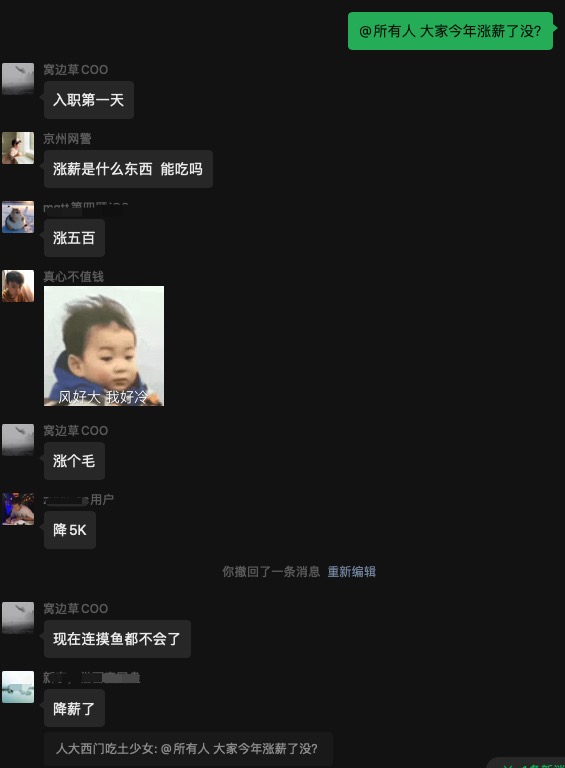Click the 重新编辑 link

pos(352,572)
